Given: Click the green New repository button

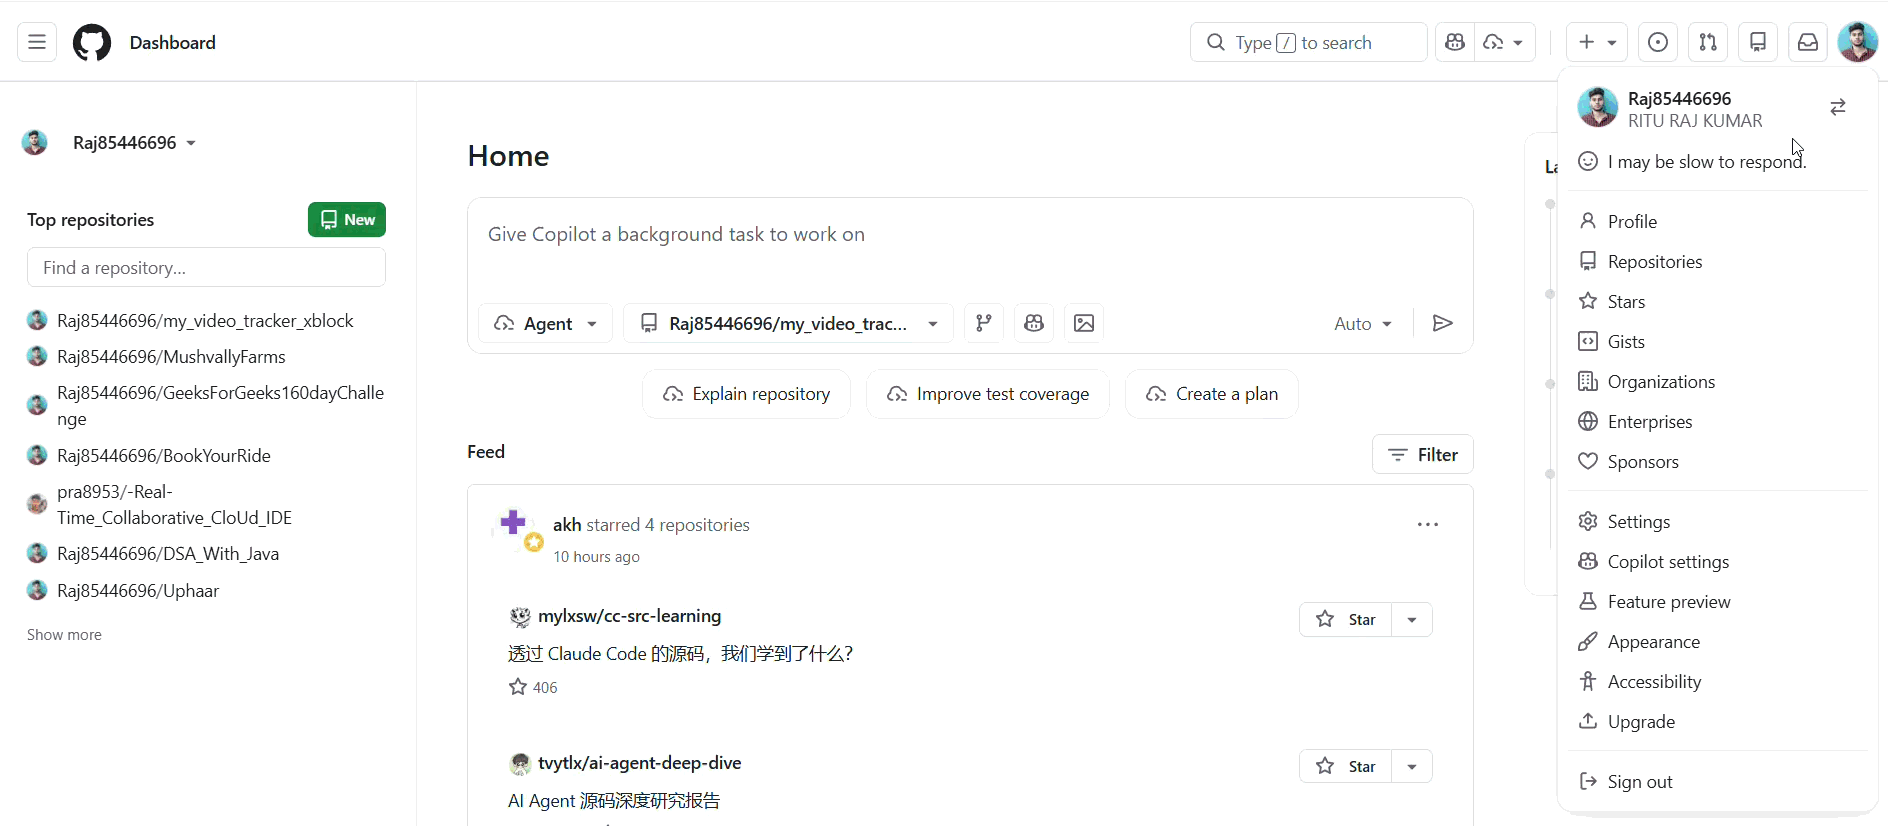Looking at the screenshot, I should click(x=347, y=219).
